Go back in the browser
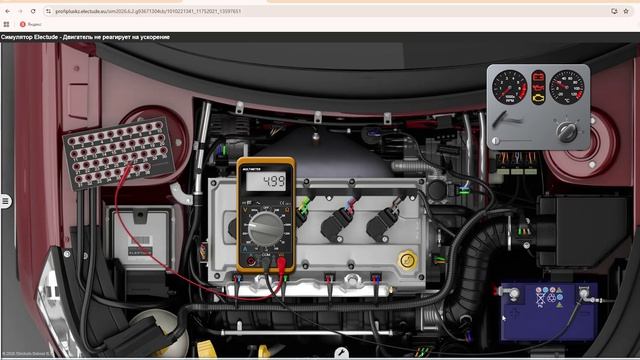This screenshot has width=640, height=360. [7, 11]
